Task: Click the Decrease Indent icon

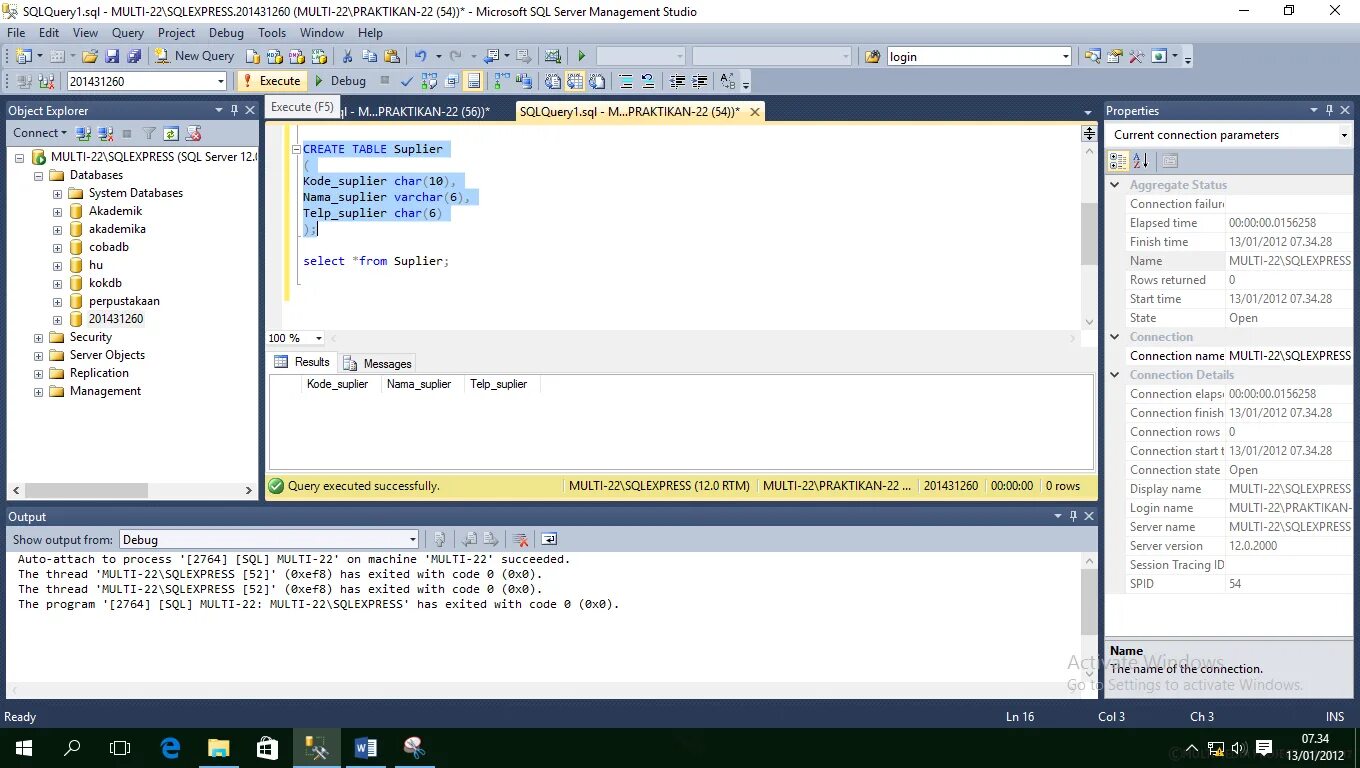Action: click(677, 81)
